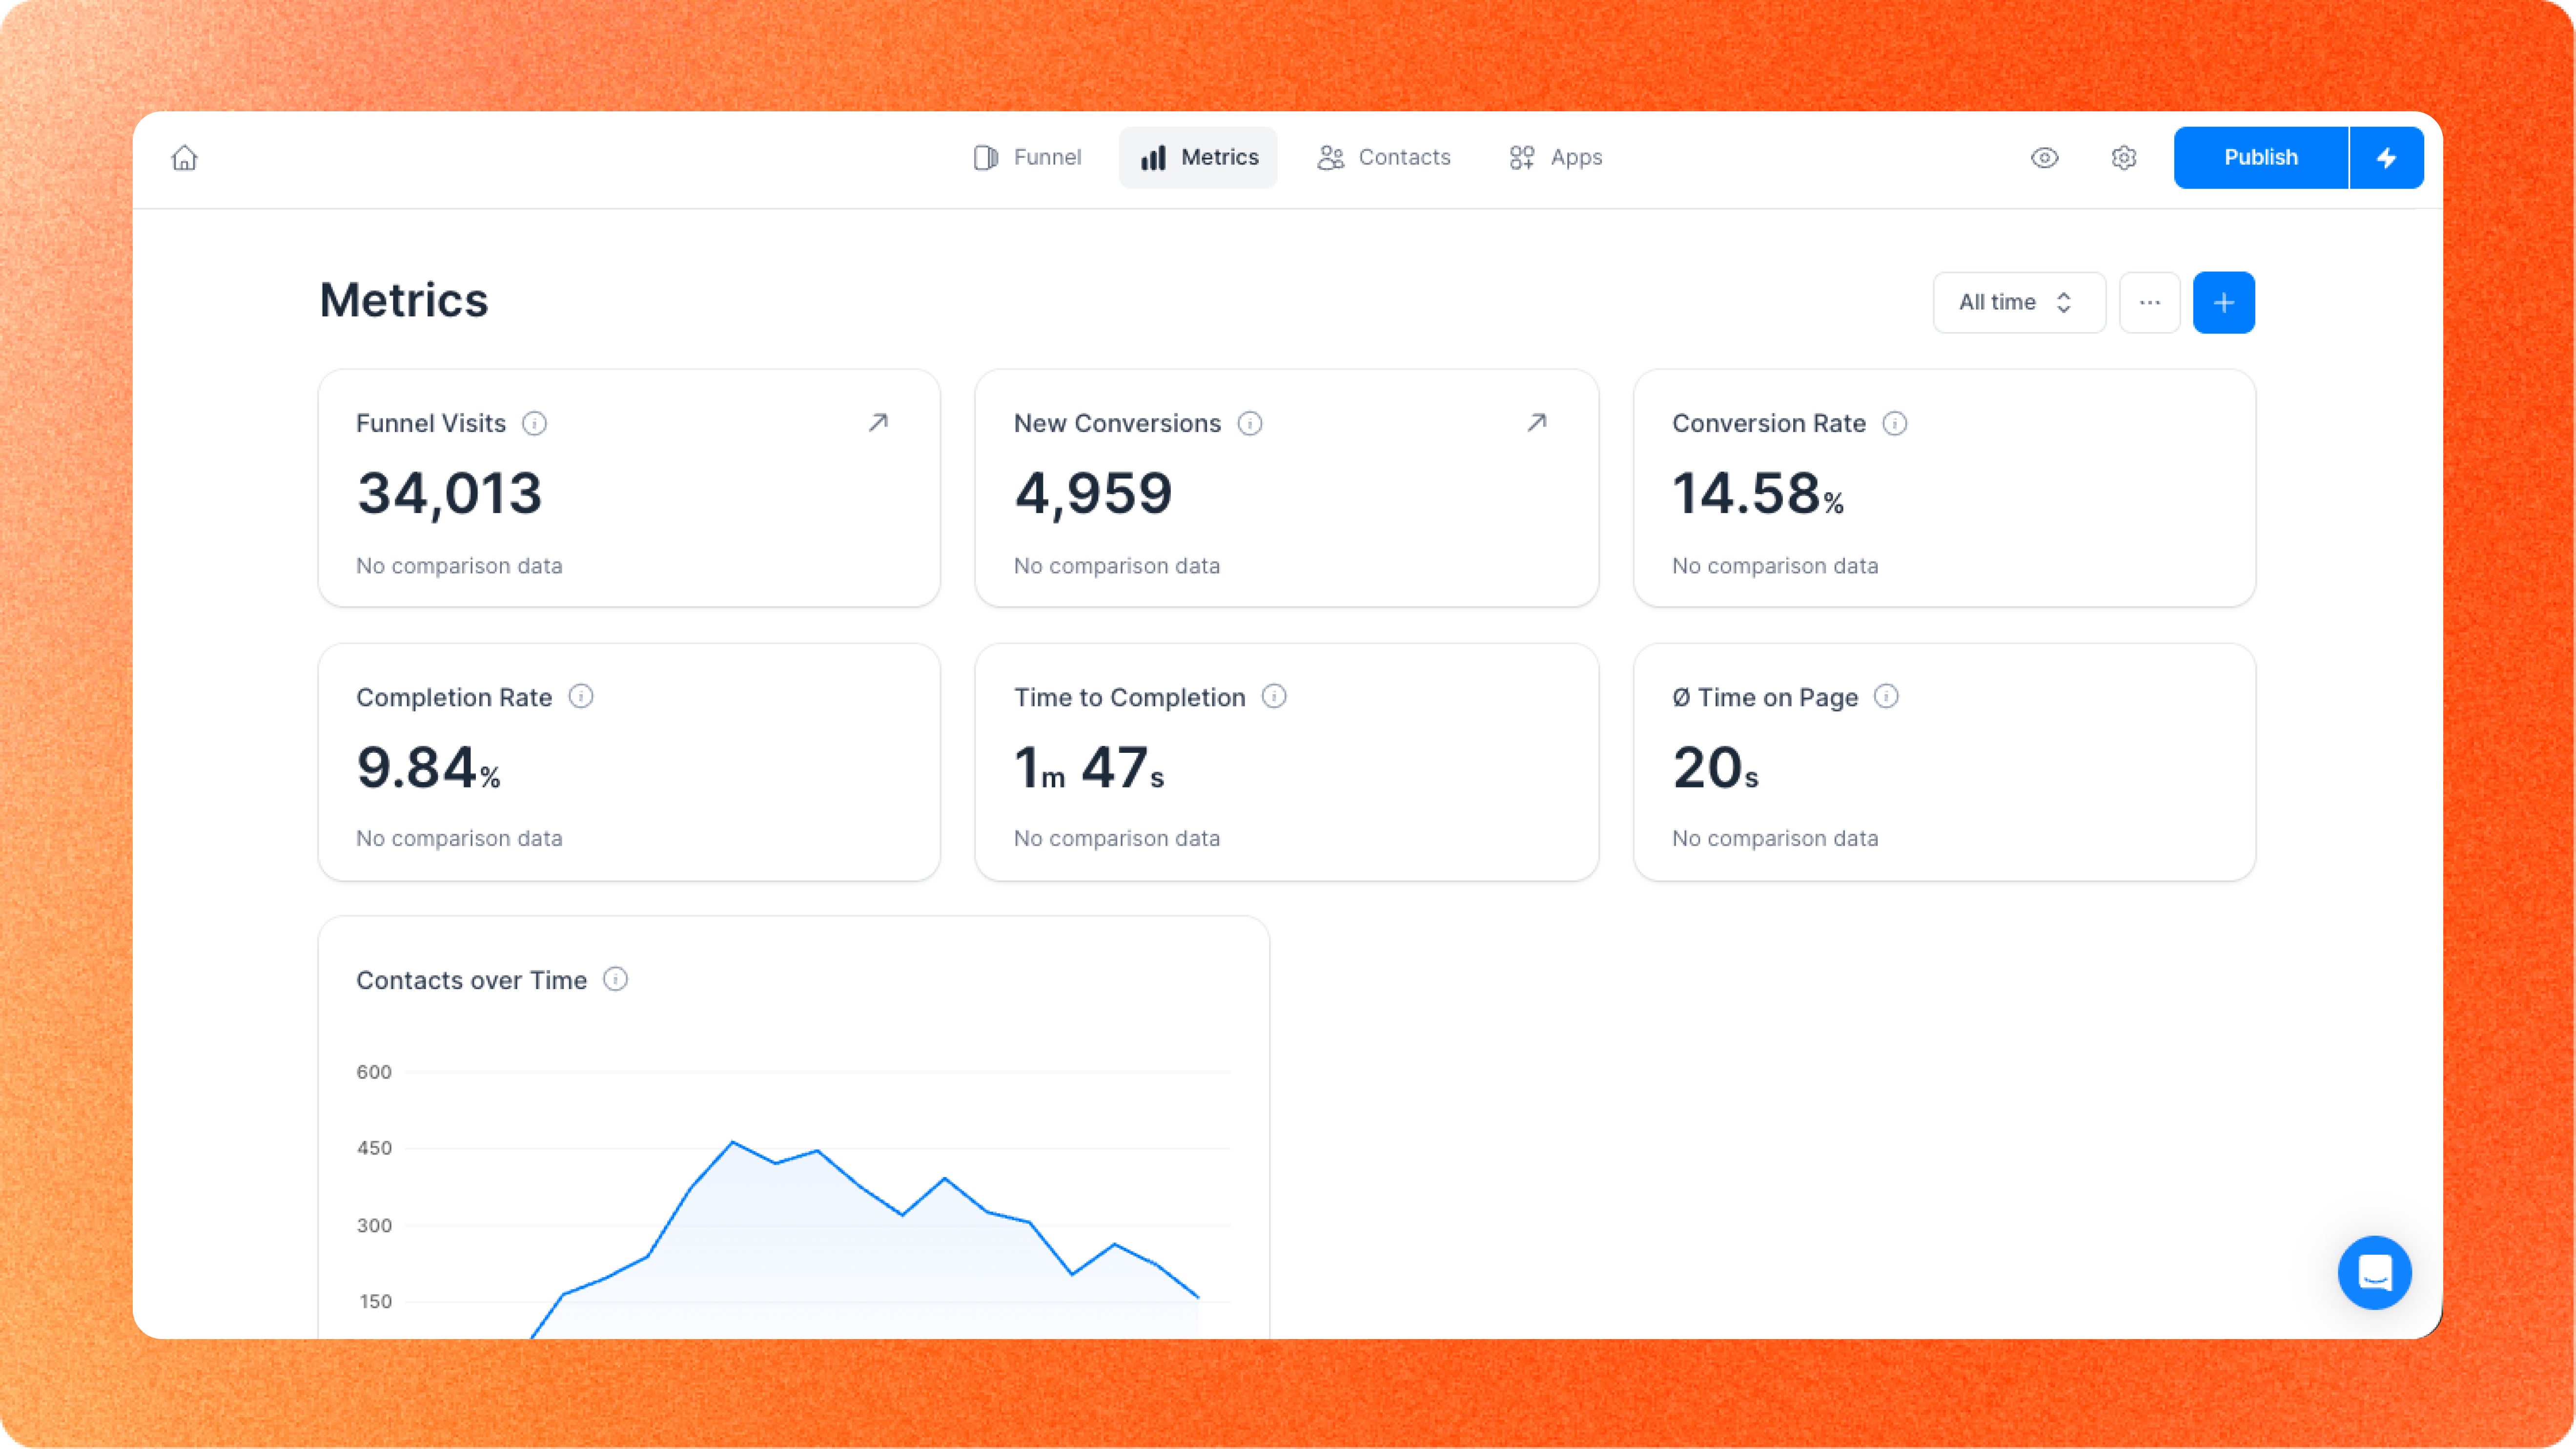Open the chat support bubble
This screenshot has width=2576, height=1449.
[x=2375, y=1272]
